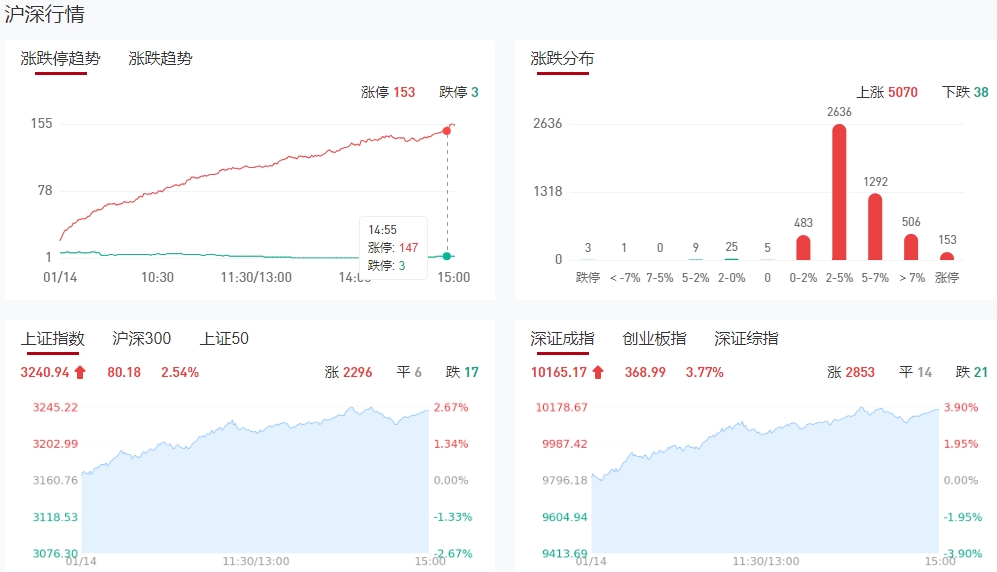Screen dimensions: 997x572
Task: Click the 上证指数 price 3240.94
Action: tap(45, 372)
